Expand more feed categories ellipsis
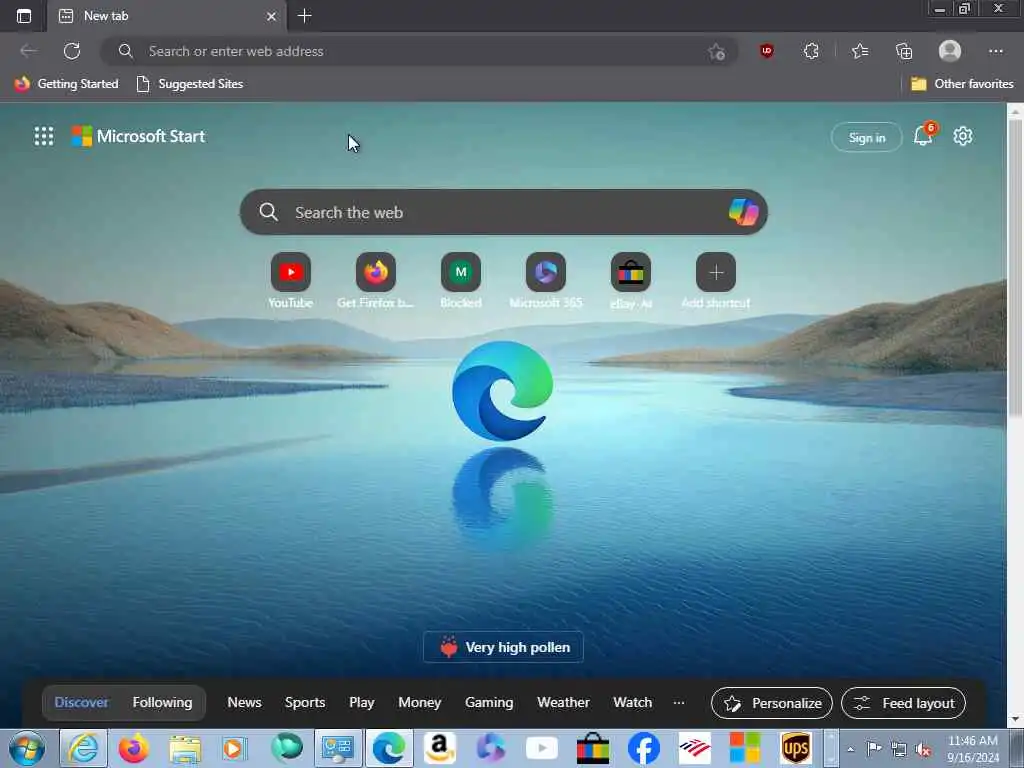Screen dimensions: 1024x768 coord(679,703)
